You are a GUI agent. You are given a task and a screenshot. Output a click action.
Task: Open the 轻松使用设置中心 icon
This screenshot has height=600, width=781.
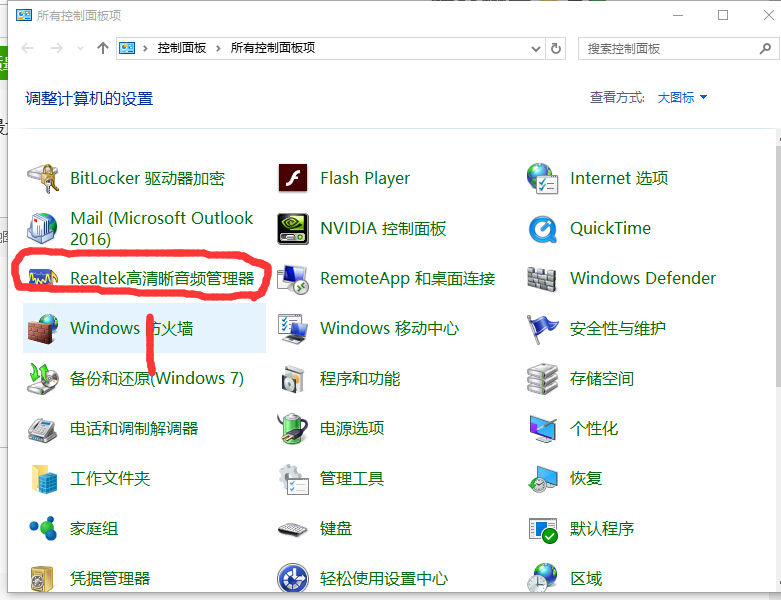click(293, 578)
